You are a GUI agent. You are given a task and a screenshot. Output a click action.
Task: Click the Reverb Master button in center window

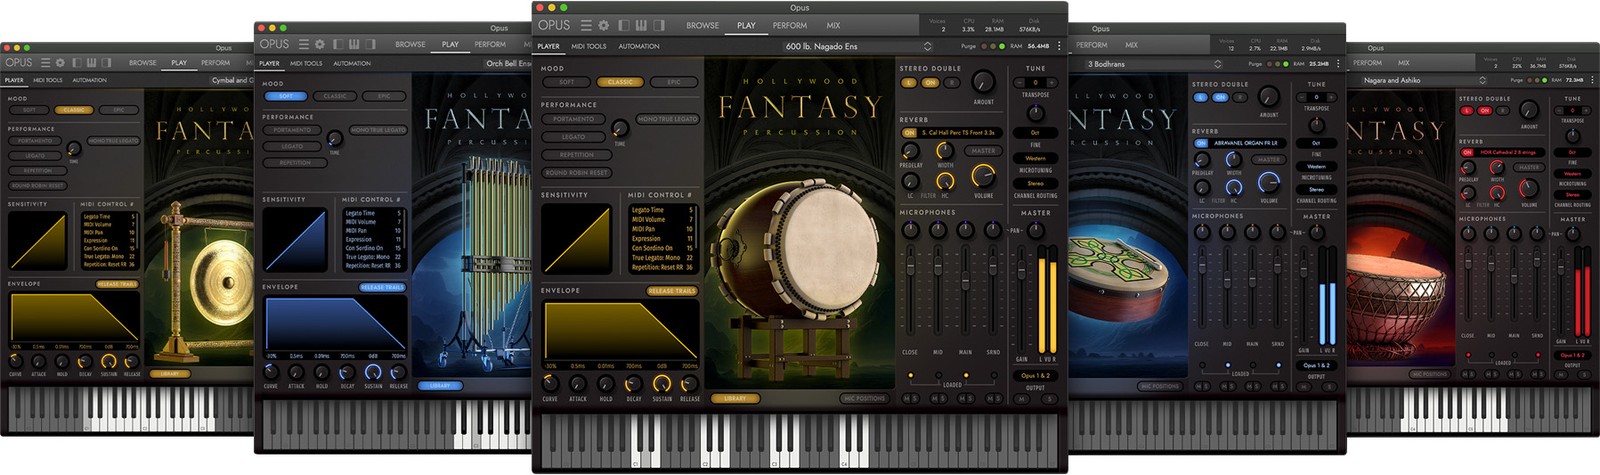tap(983, 151)
